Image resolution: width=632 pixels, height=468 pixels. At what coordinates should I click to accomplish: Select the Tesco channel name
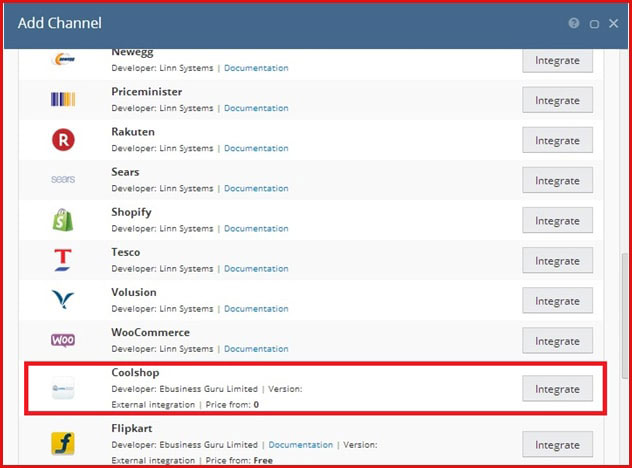click(126, 252)
